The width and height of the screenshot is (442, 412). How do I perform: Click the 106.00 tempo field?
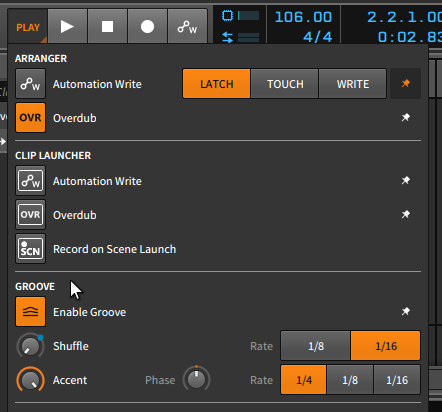[x=303, y=17]
